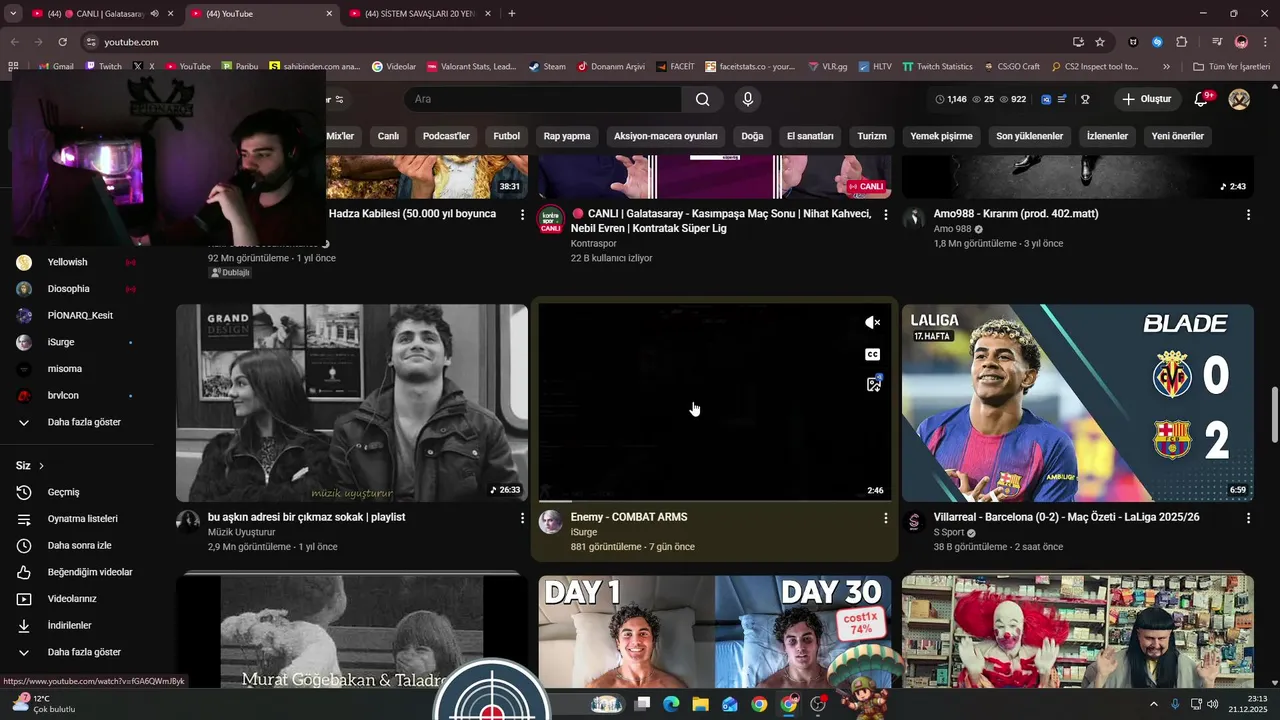
Task: Click the image icon on Enemy preview
Action: 873,384
